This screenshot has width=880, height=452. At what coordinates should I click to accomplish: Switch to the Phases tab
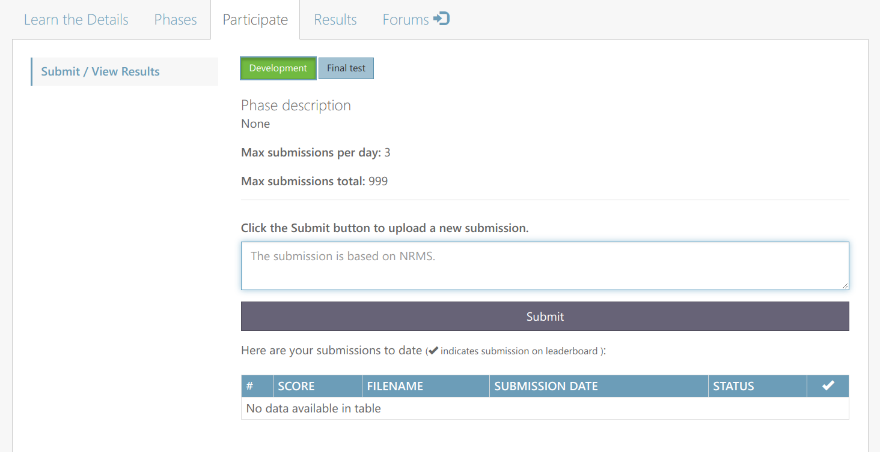[x=175, y=19]
